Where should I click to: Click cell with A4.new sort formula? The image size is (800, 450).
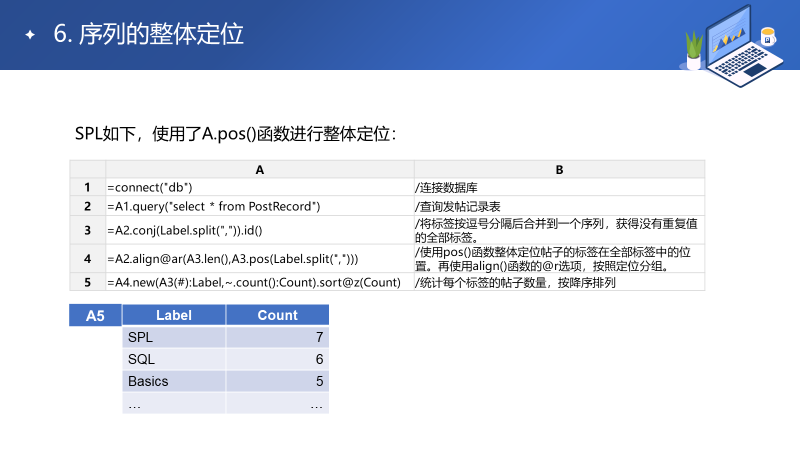[x=260, y=282]
